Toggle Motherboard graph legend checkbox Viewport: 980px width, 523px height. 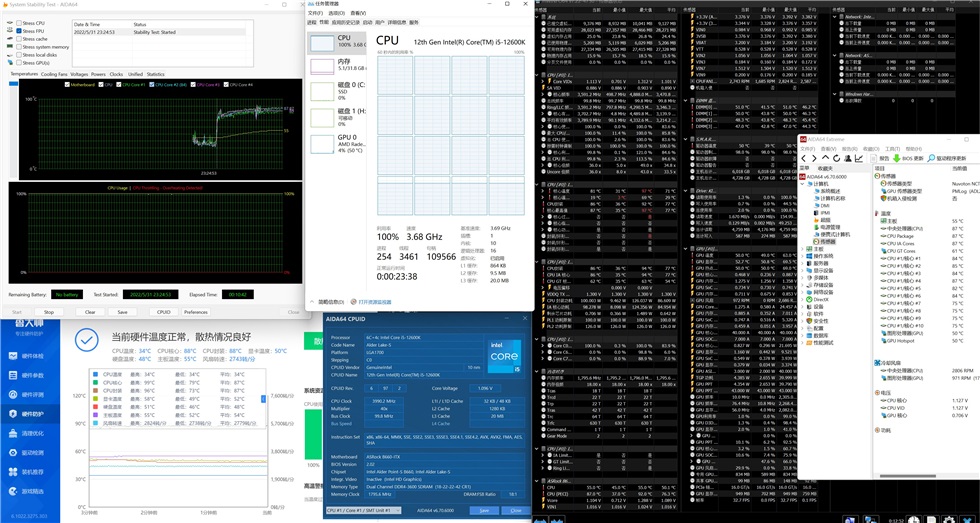tap(68, 85)
